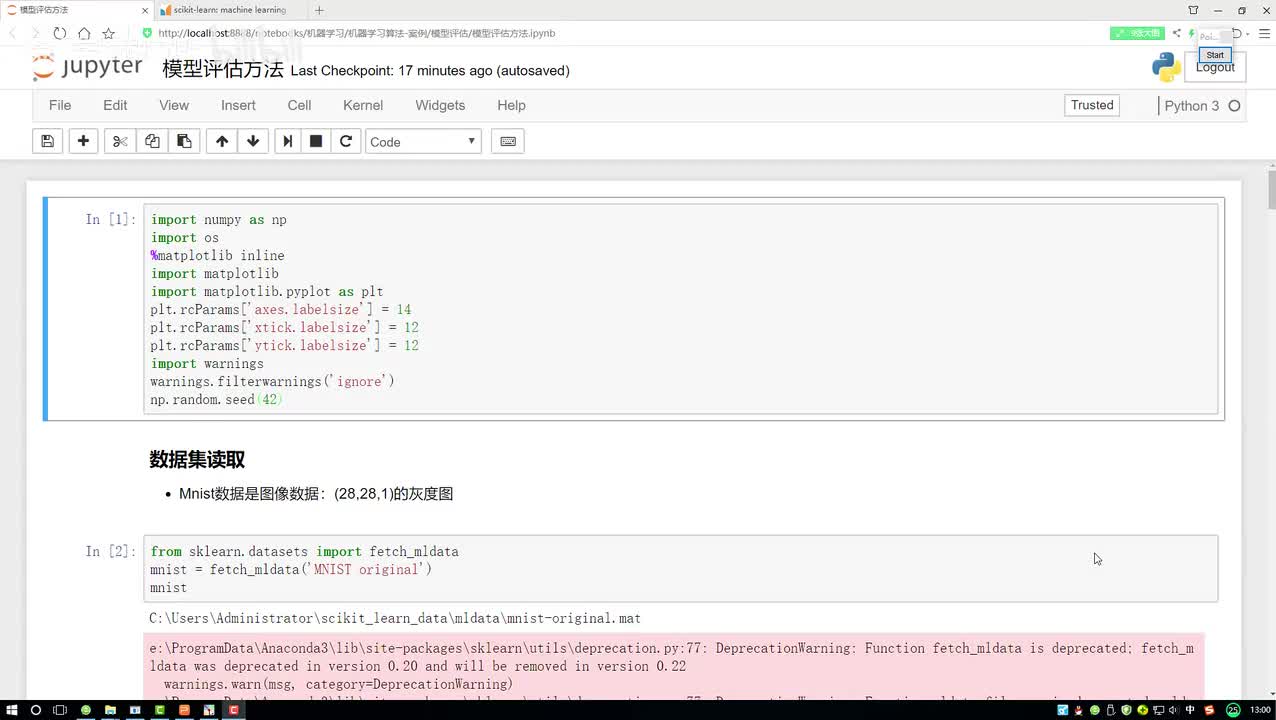
Task: Click the Cortana search circle on the taskbar
Action: 35,710
